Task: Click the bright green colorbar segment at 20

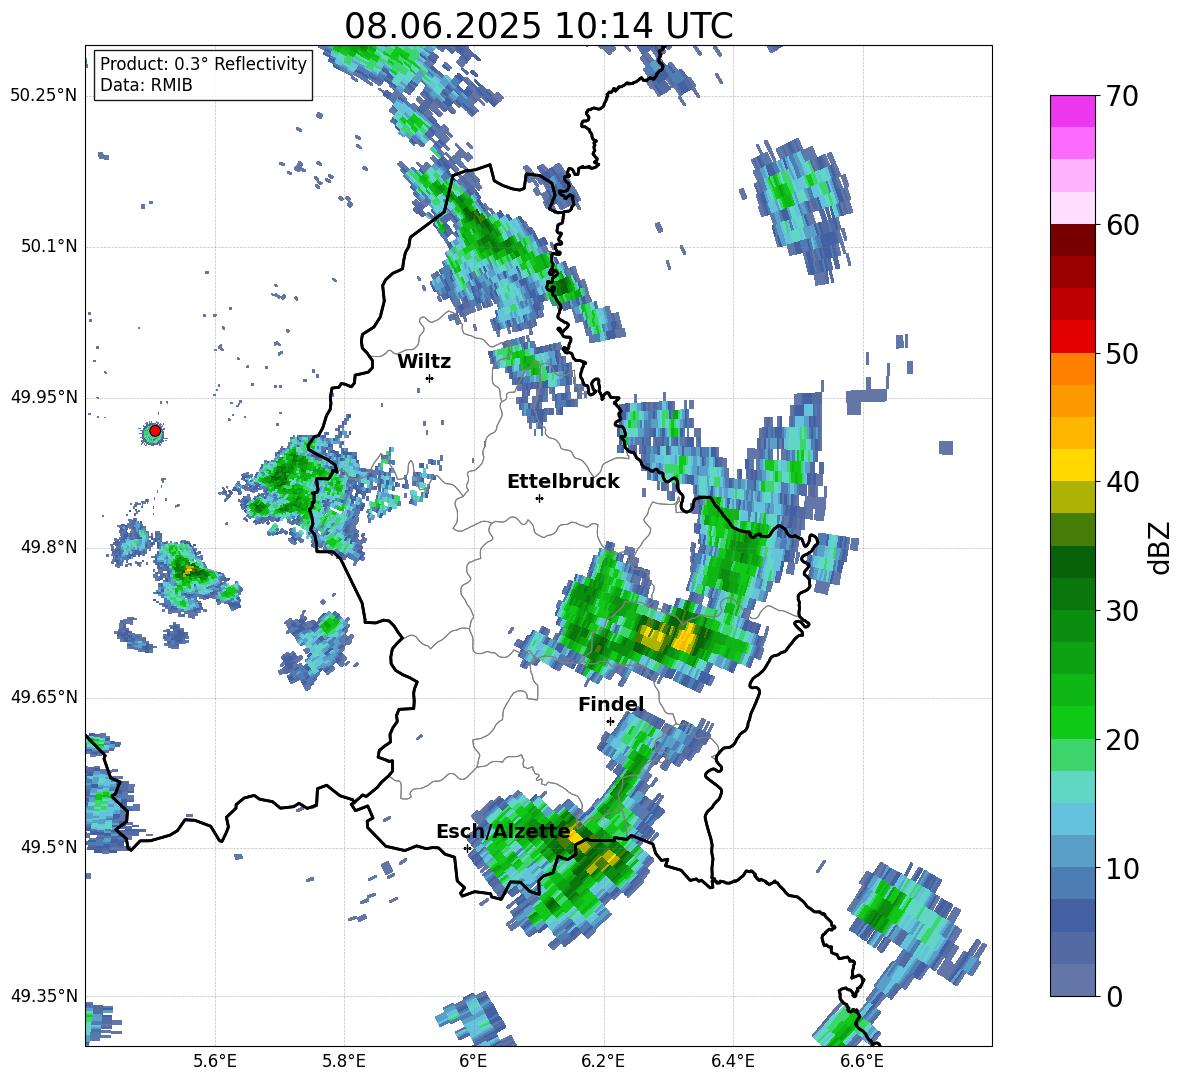Action: [x=1072, y=722]
